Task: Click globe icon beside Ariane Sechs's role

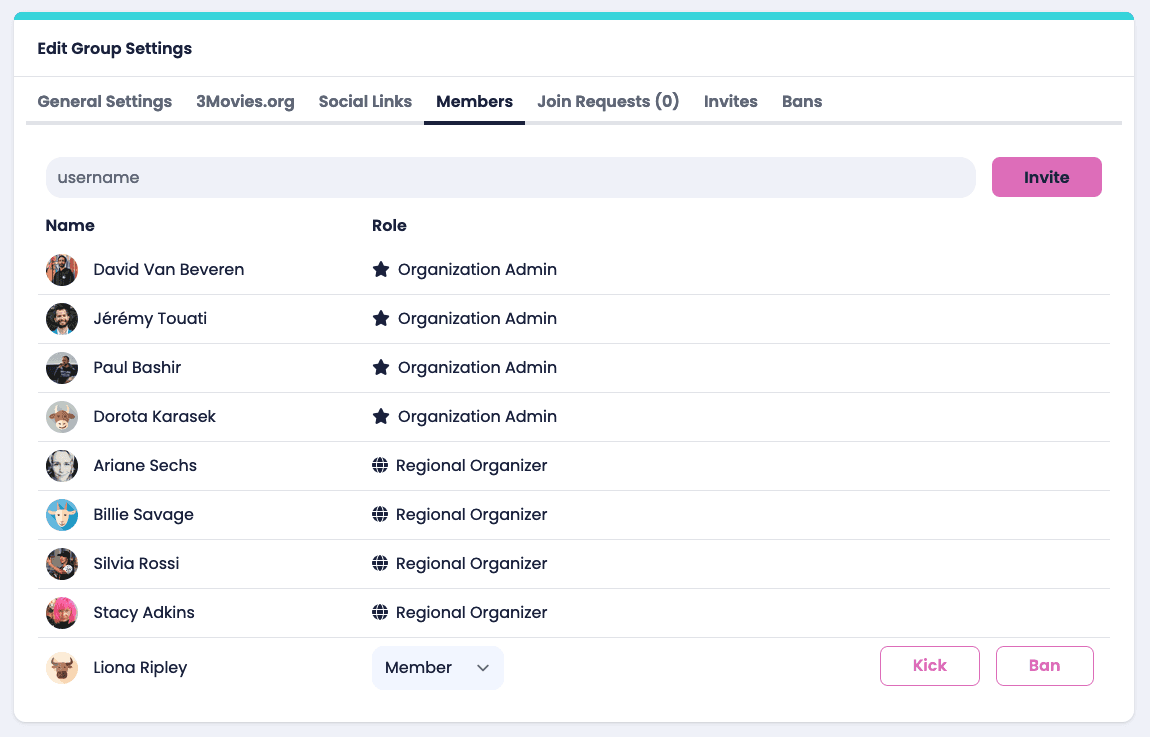Action: (380, 466)
